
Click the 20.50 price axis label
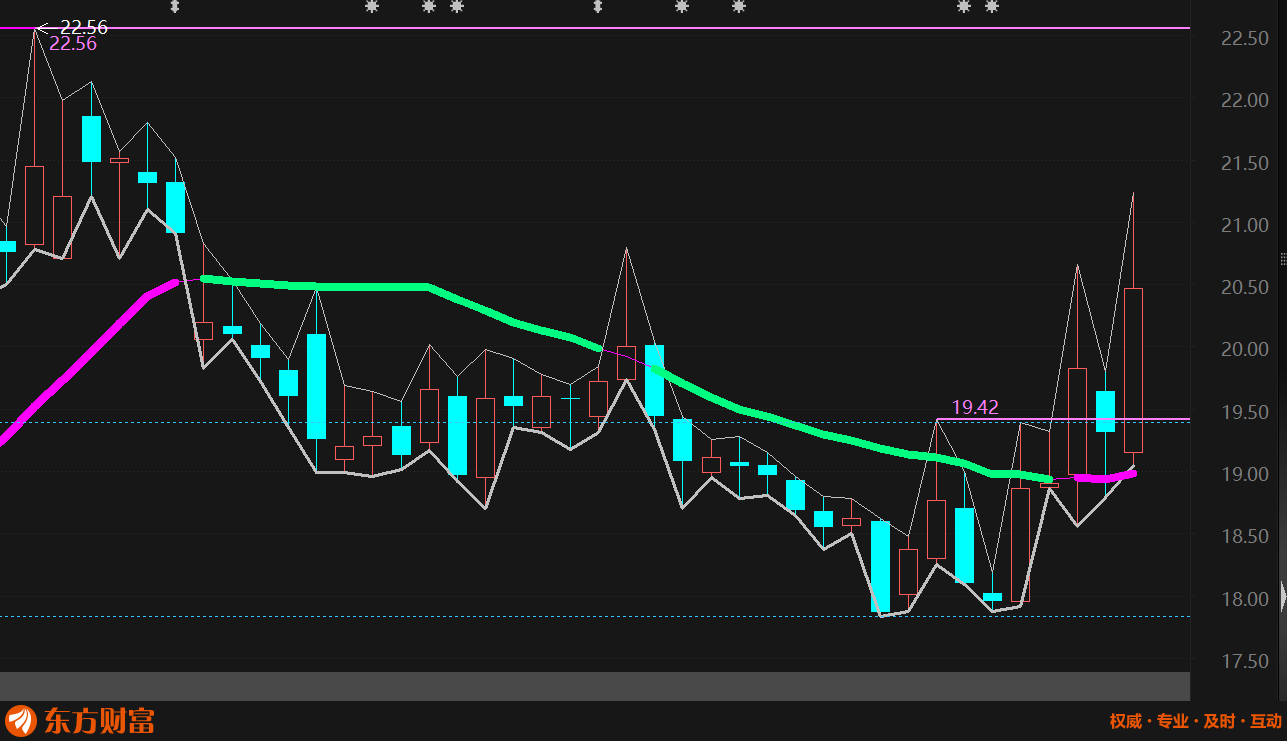(1246, 287)
